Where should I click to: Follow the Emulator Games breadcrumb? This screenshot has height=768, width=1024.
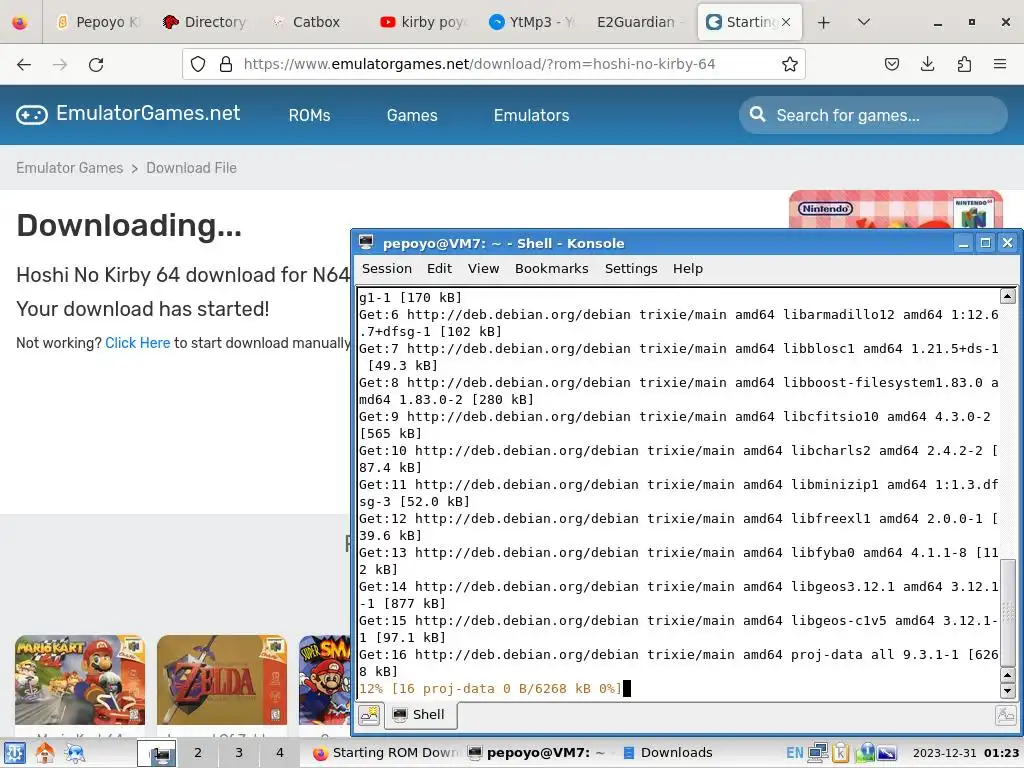(x=69, y=168)
